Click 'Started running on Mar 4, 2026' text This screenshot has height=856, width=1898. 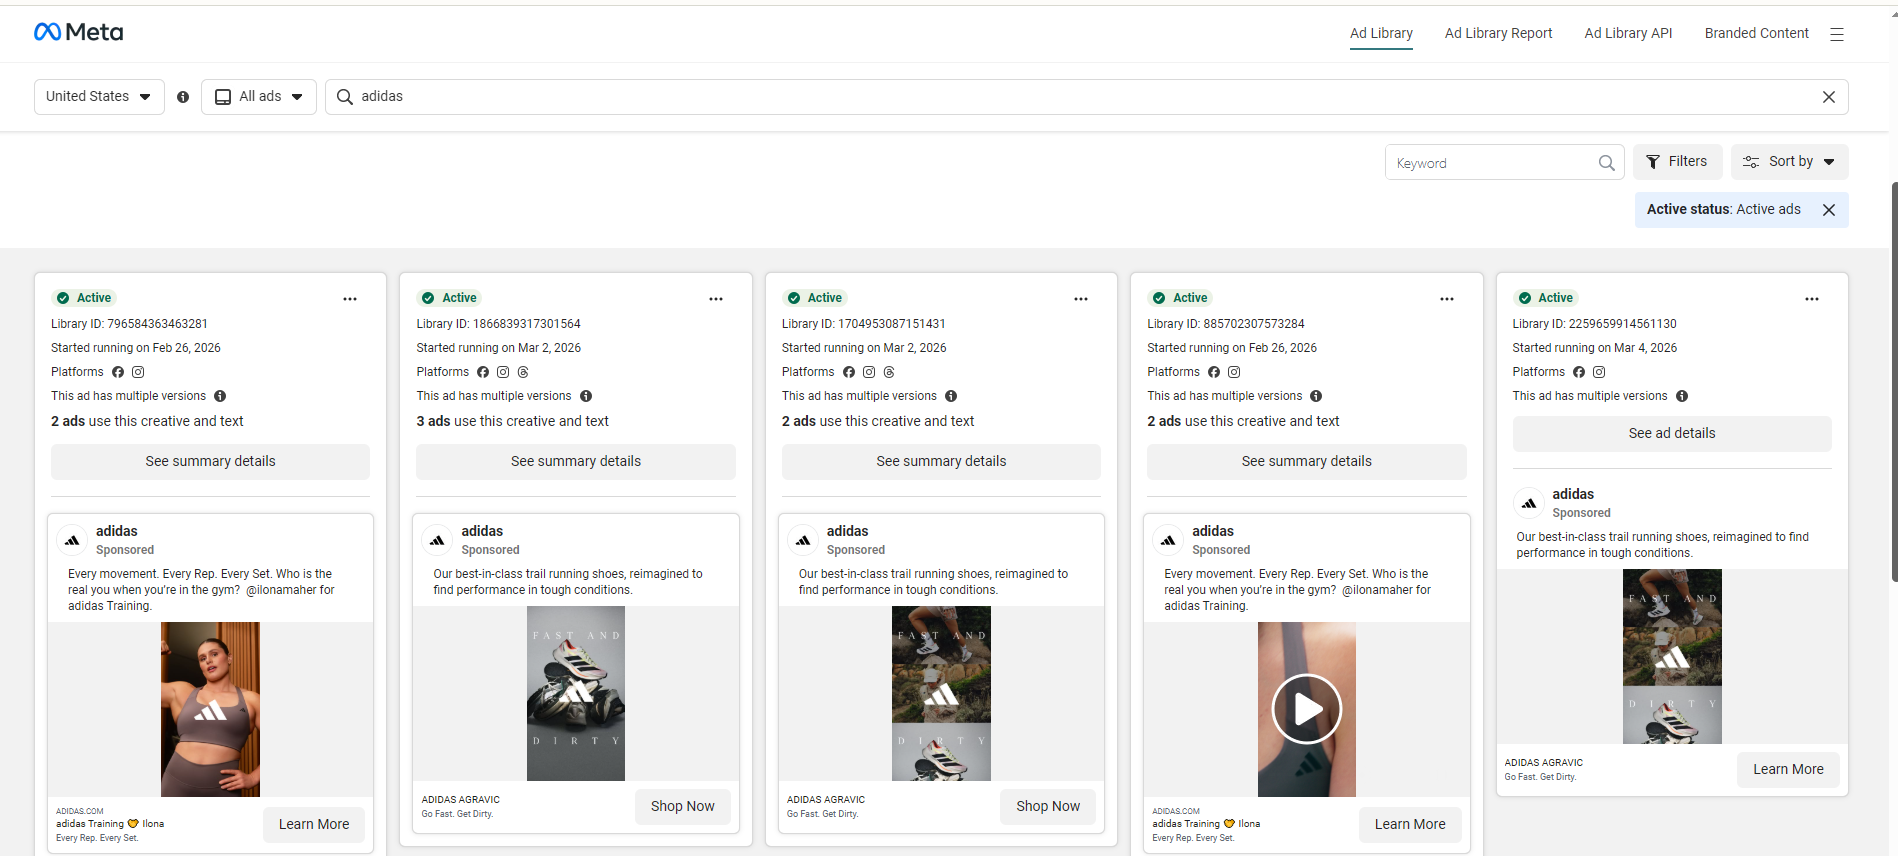[1594, 348]
